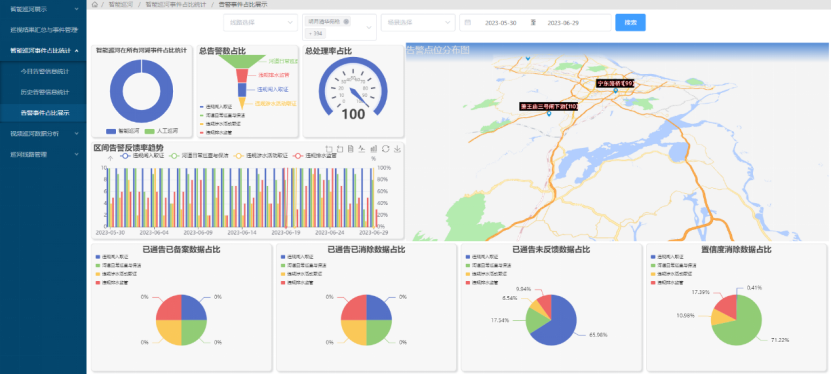831x375 pixels.
Task: Click the restore refresh icon in trend toolbox
Action: click(x=385, y=149)
